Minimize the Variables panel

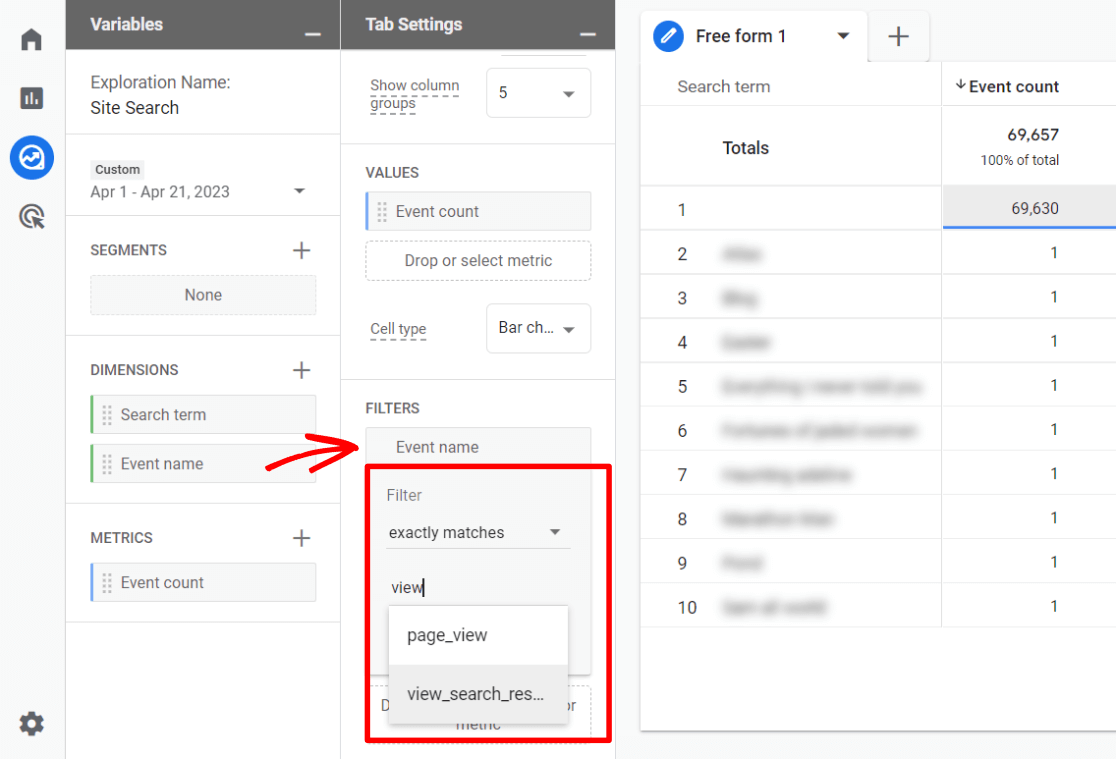click(313, 34)
